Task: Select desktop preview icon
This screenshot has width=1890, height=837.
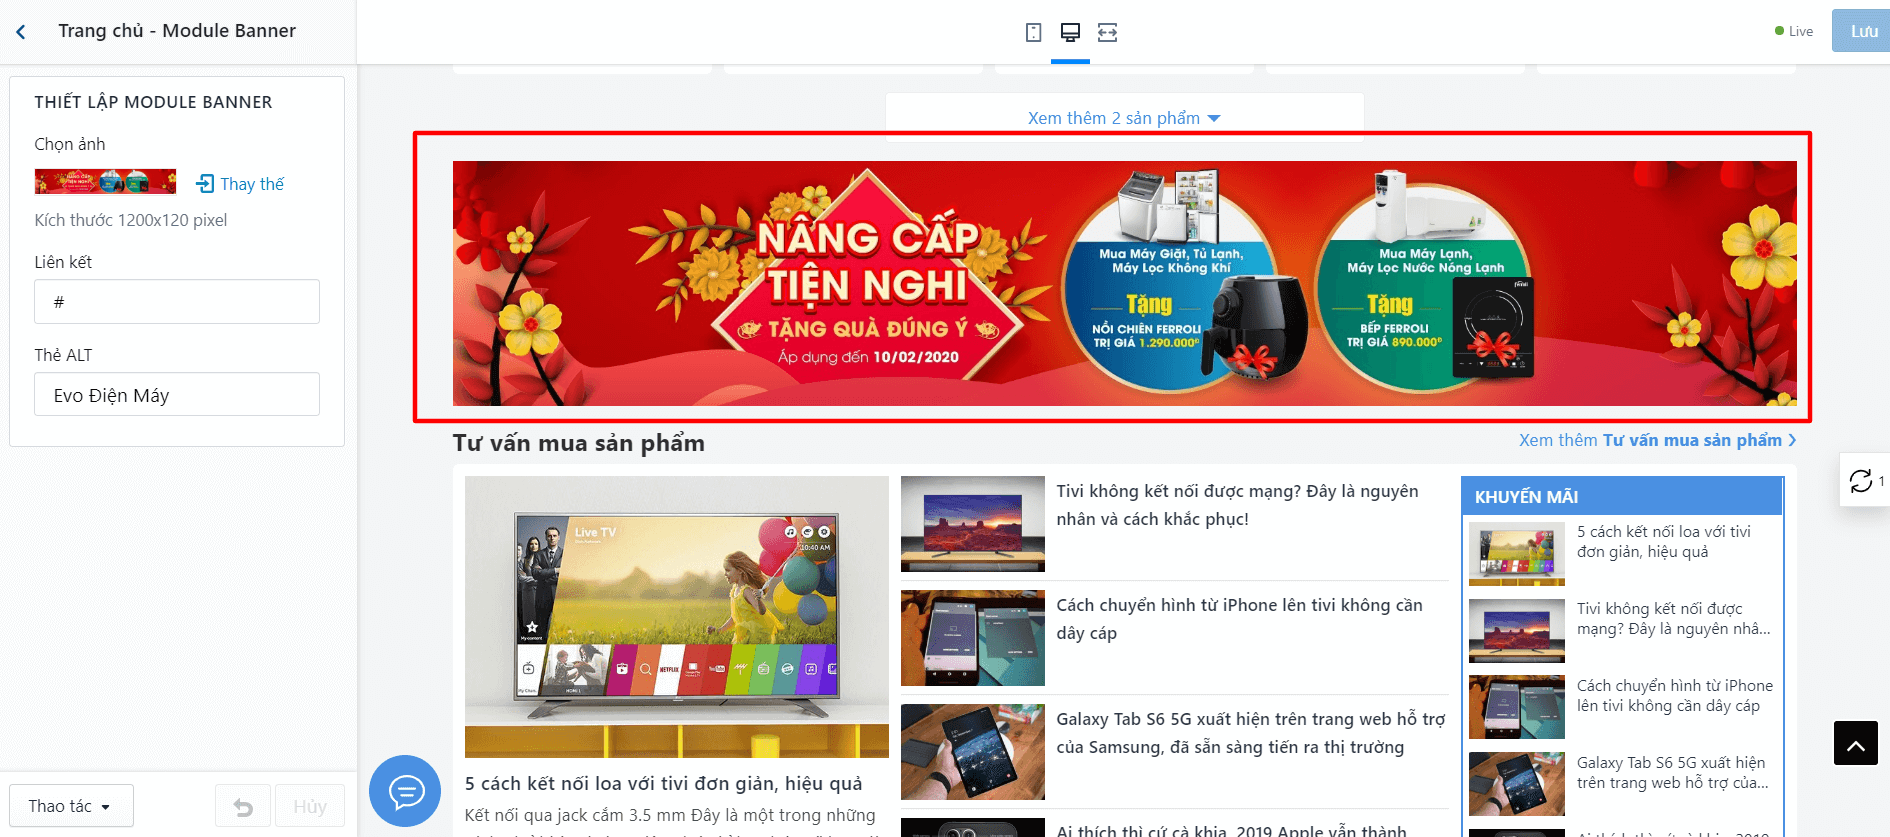Action: point(1070,32)
